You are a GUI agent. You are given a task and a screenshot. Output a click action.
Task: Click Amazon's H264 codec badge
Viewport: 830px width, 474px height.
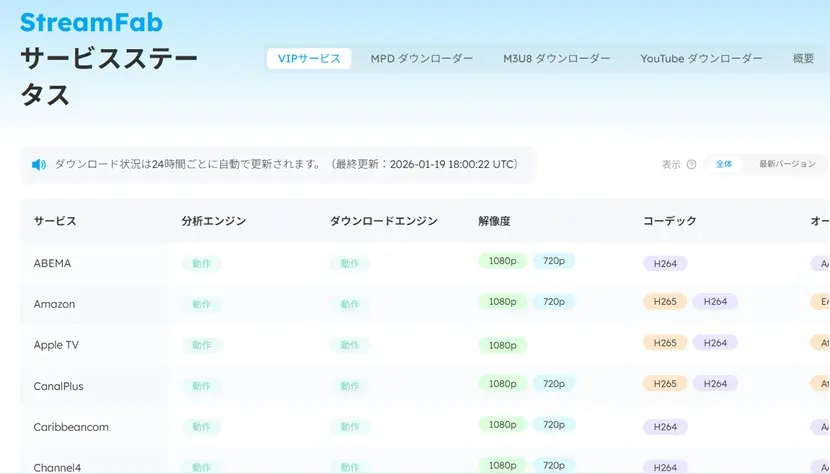pyautogui.click(x=715, y=301)
